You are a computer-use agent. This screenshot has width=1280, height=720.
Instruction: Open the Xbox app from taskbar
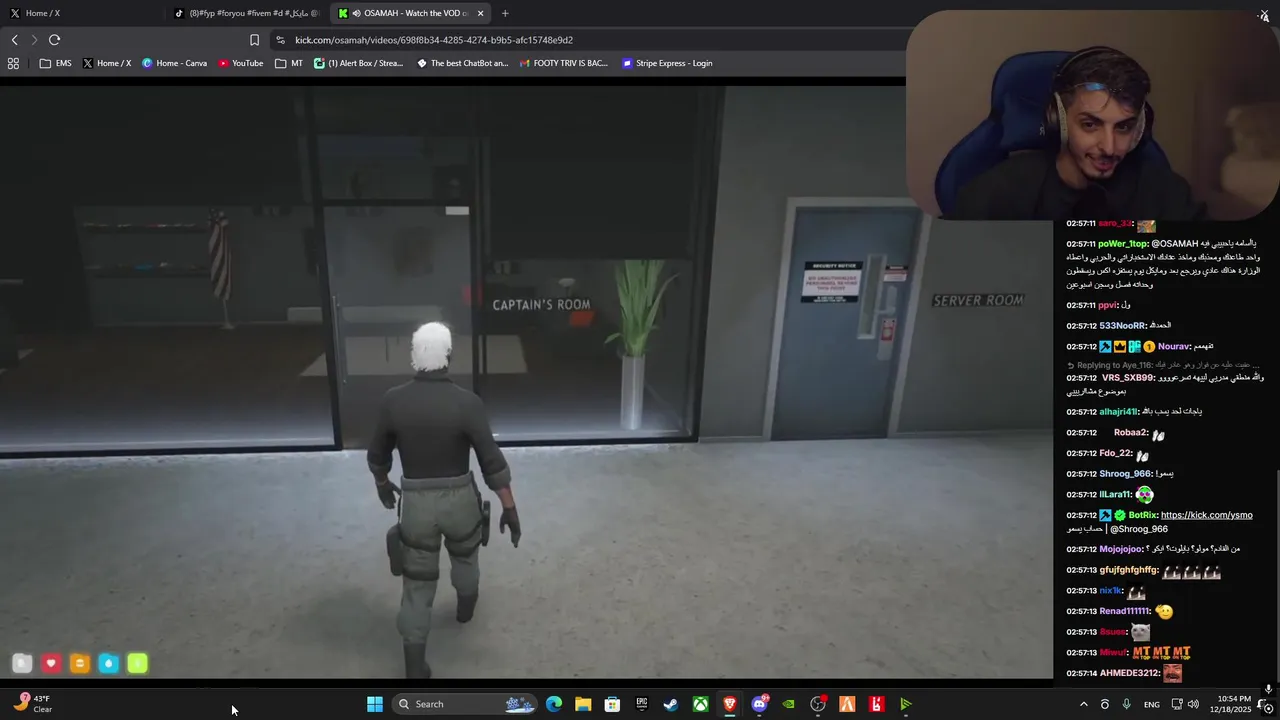701,704
